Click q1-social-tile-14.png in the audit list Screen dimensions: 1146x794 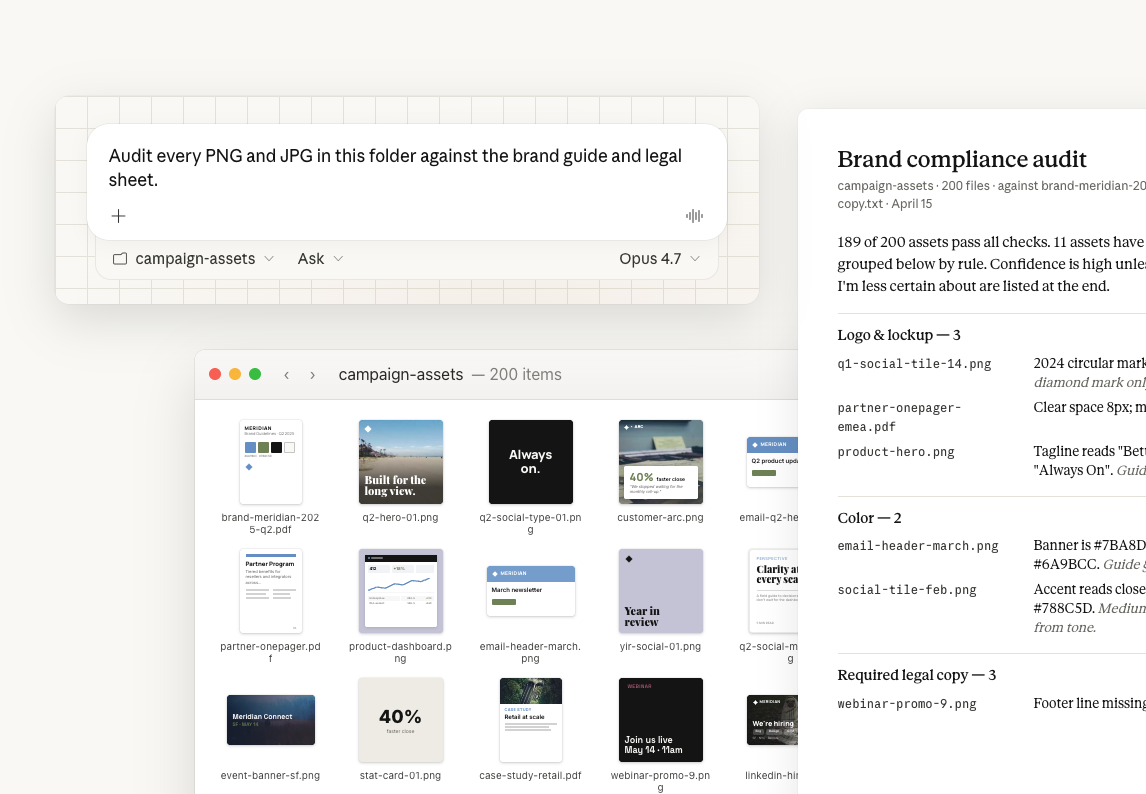914,364
